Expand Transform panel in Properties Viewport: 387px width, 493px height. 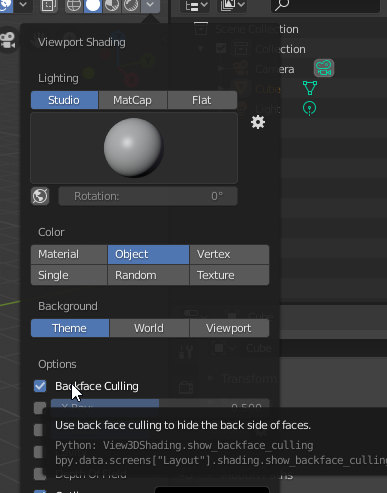(x=249, y=379)
